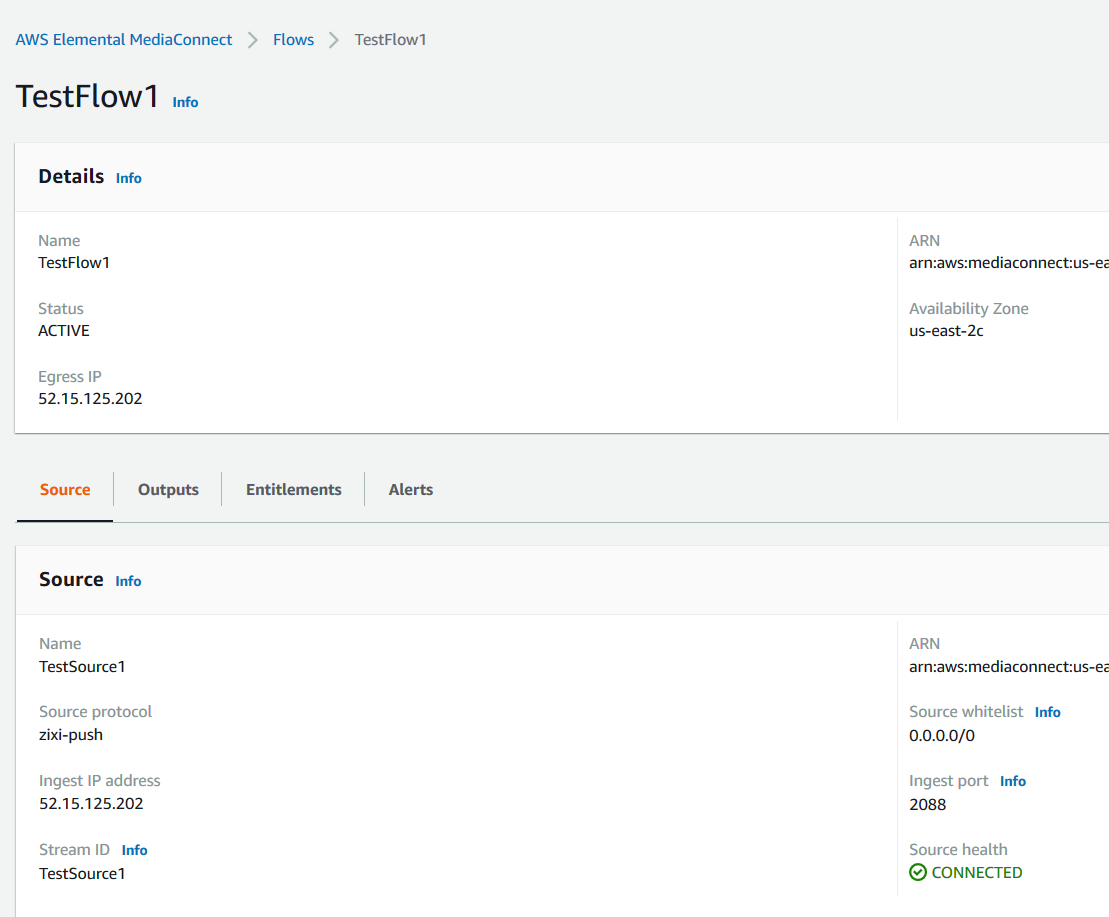Select source whitelist value 0.0.0.0/0

942,736
